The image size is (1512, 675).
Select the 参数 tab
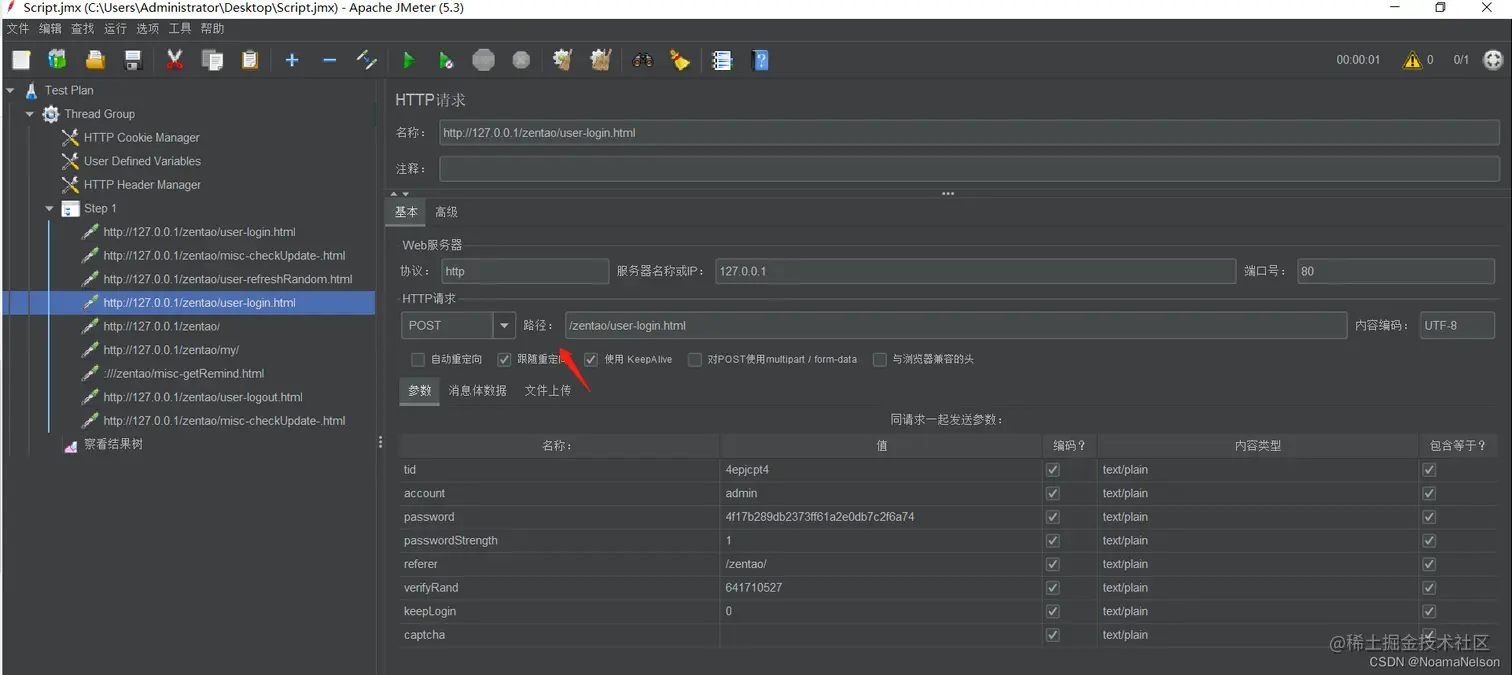point(419,391)
